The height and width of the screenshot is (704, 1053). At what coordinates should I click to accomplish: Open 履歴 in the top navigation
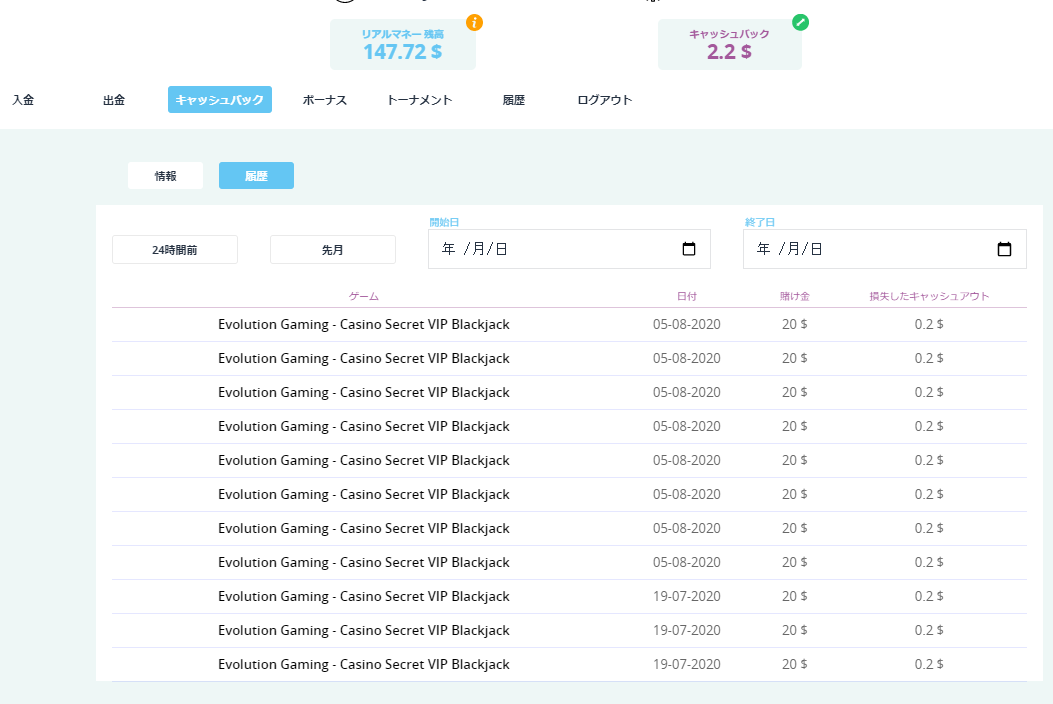click(x=514, y=100)
